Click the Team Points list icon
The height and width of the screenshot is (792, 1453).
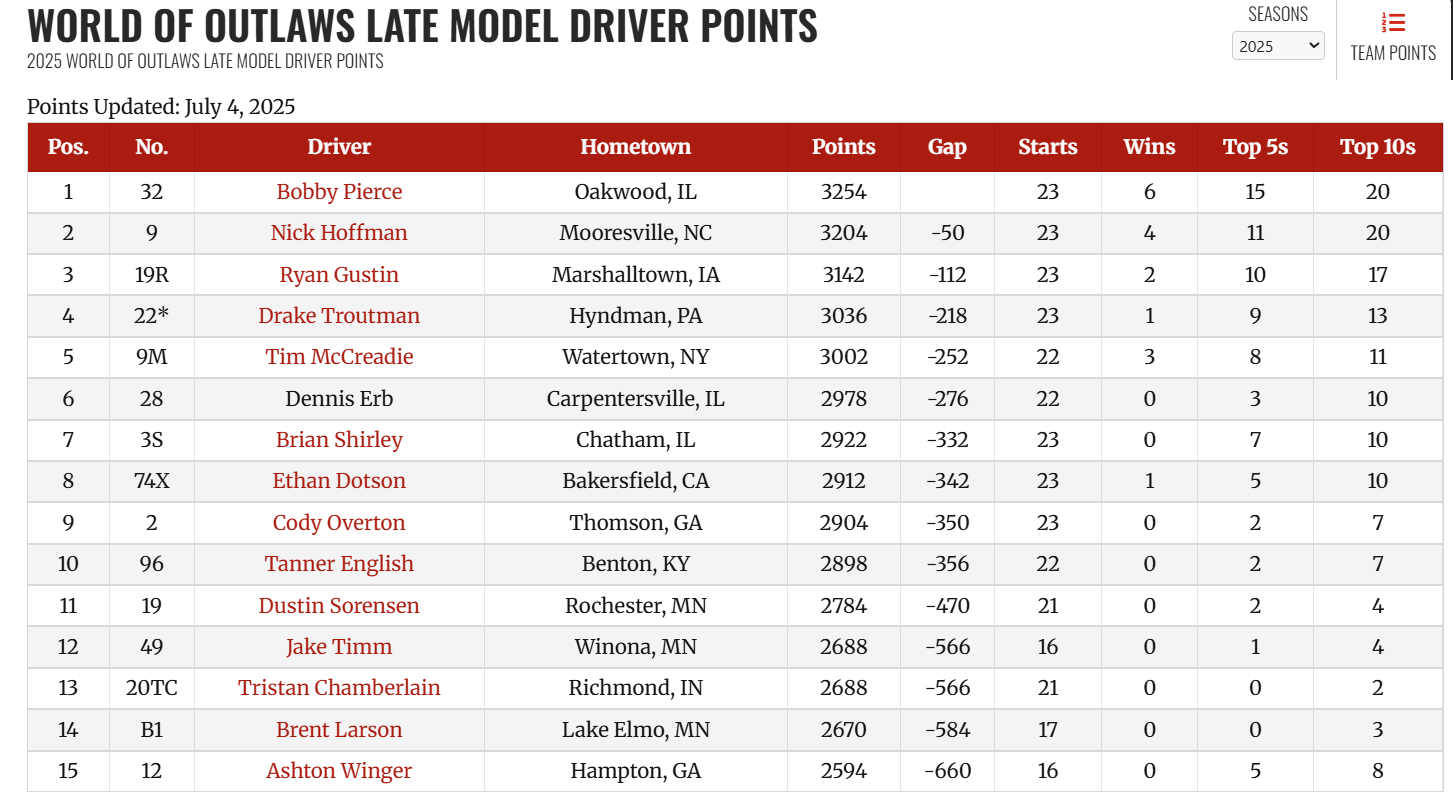pos(1393,23)
